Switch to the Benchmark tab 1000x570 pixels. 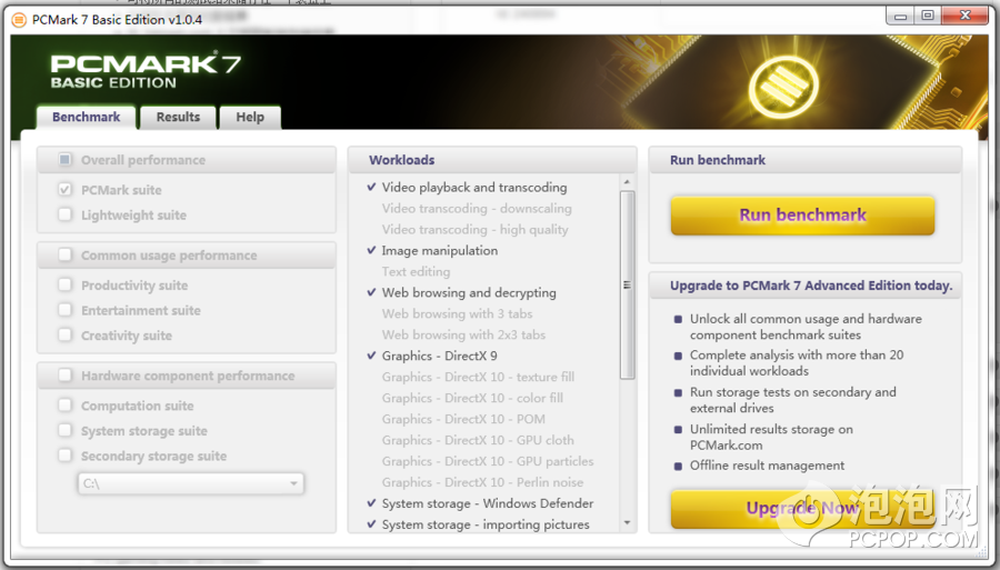86,117
